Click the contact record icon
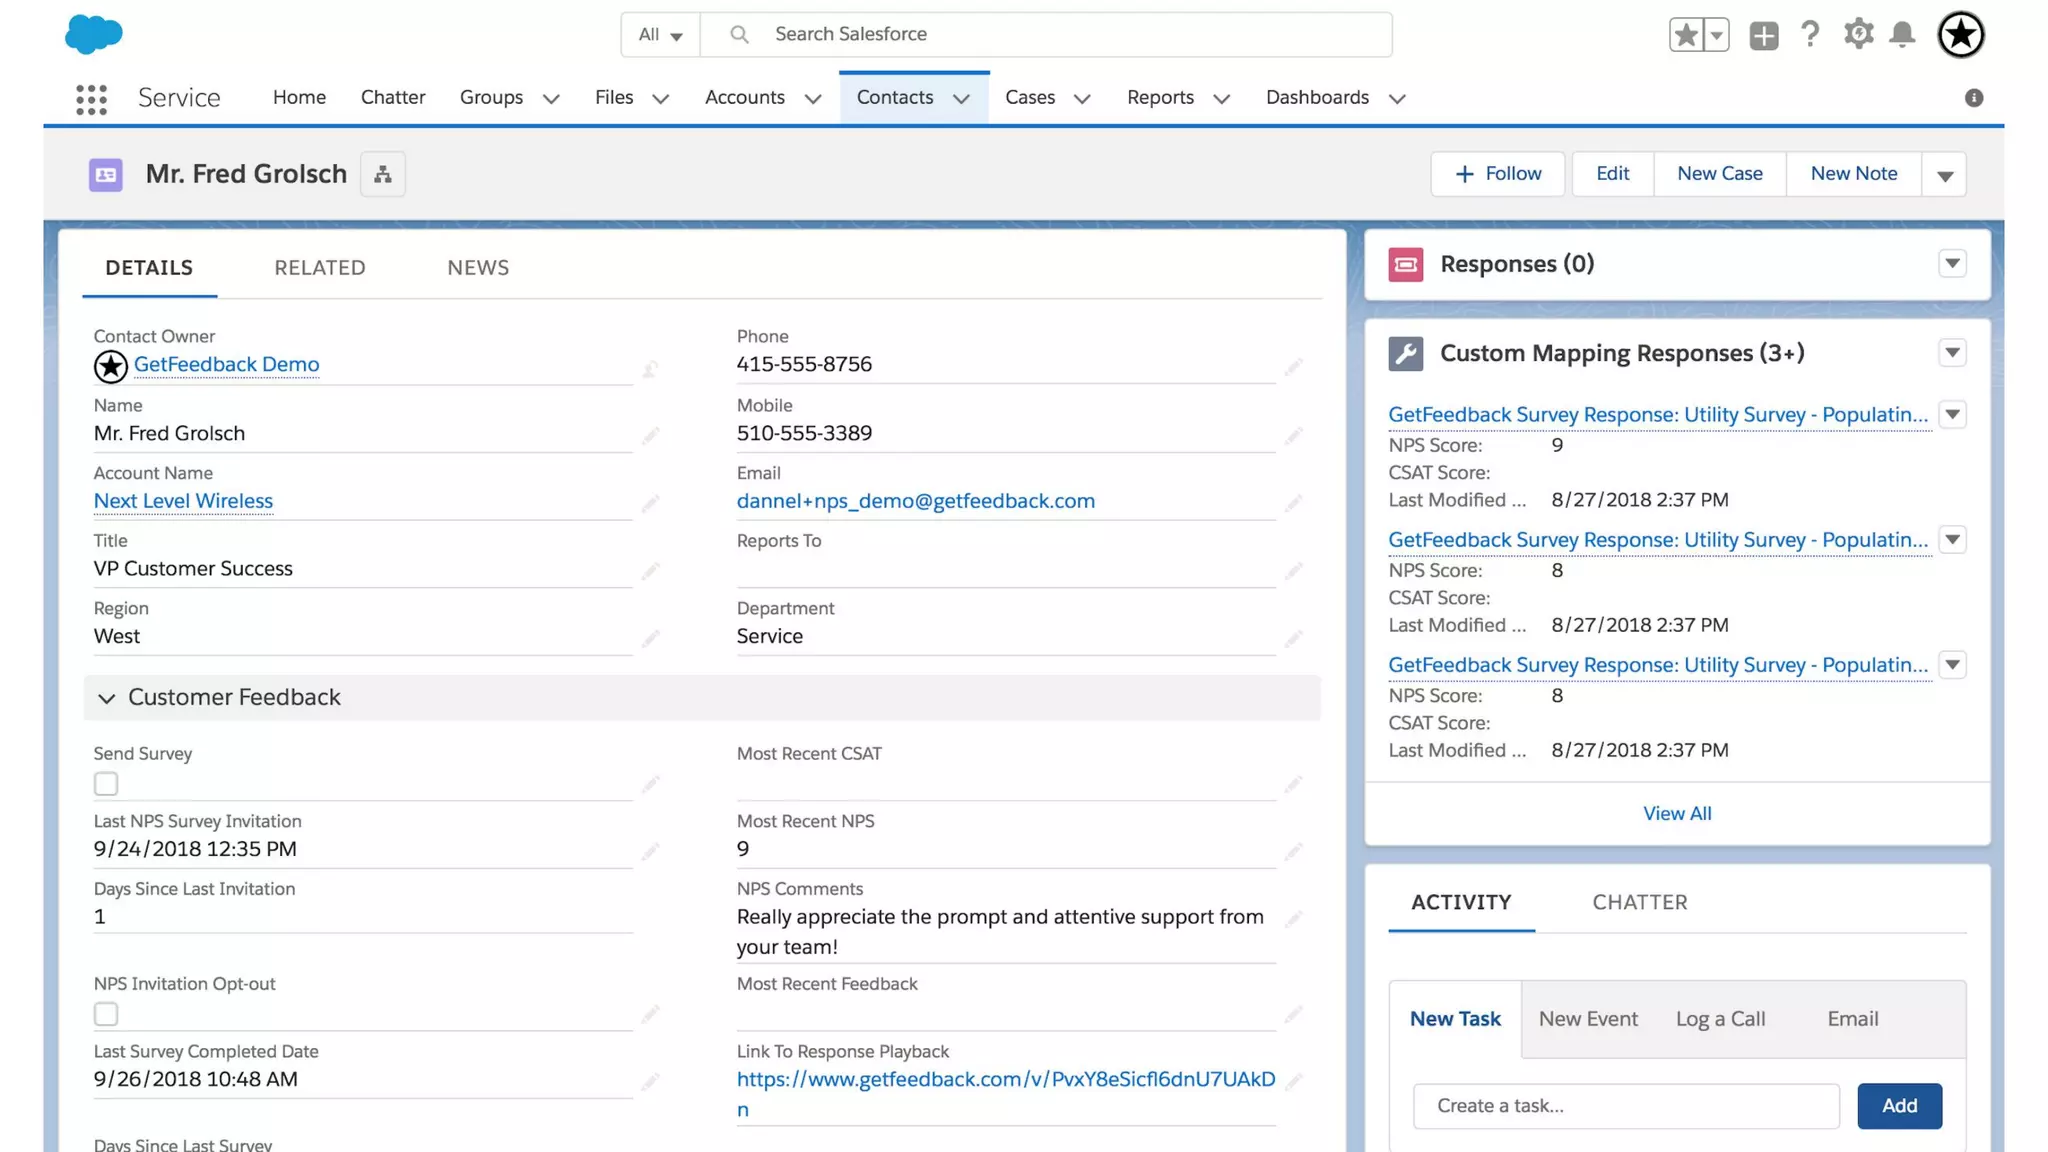Screen dimensions: 2048x1152 [x=106, y=175]
